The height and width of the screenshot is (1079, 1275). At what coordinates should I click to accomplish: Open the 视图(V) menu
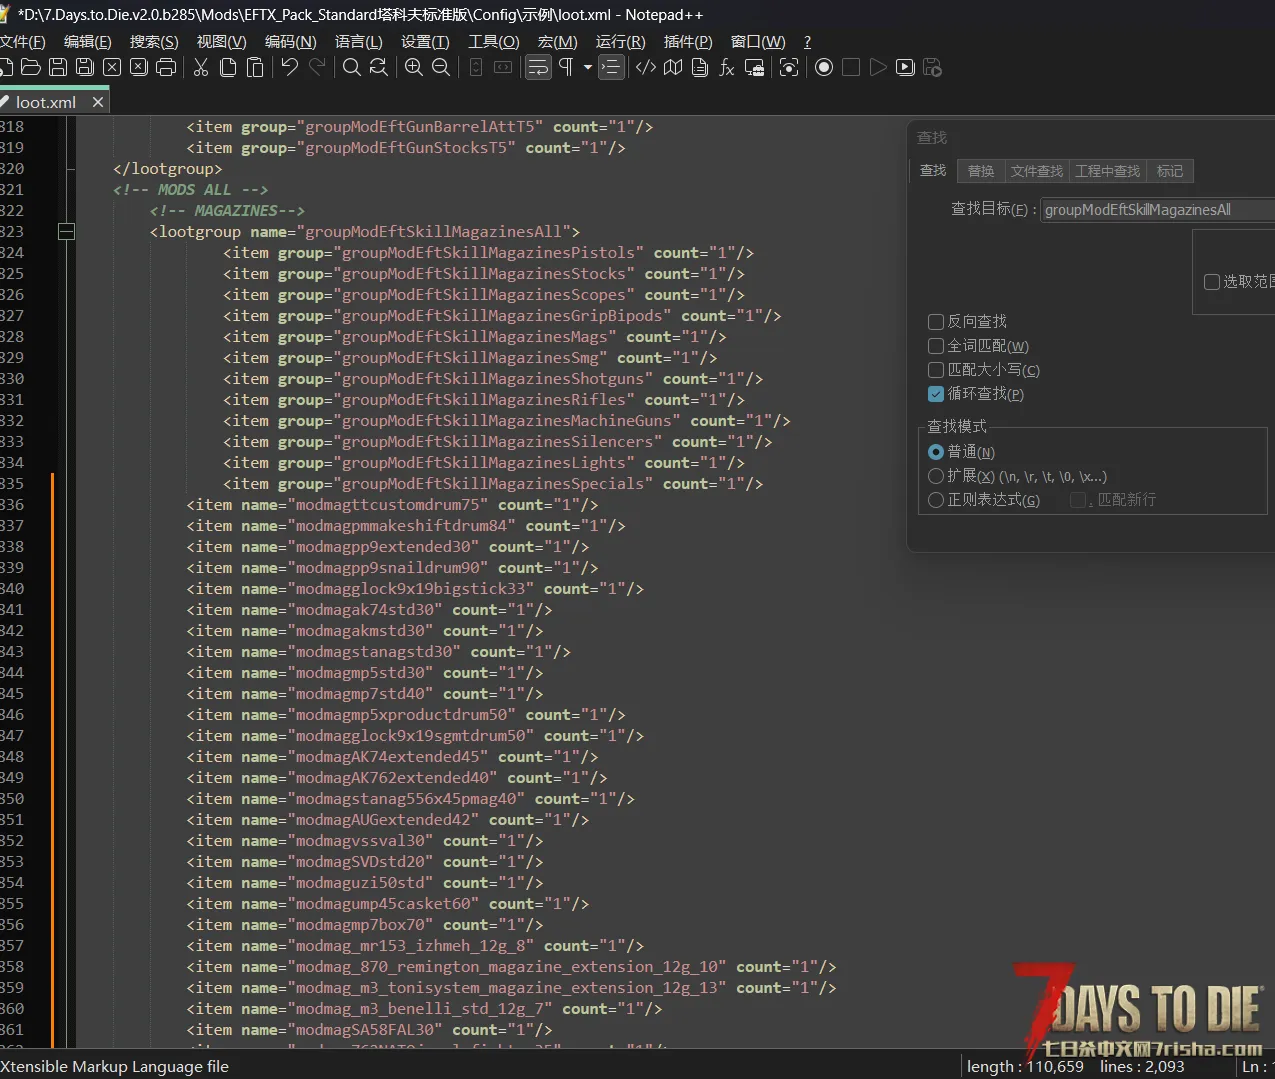[221, 41]
